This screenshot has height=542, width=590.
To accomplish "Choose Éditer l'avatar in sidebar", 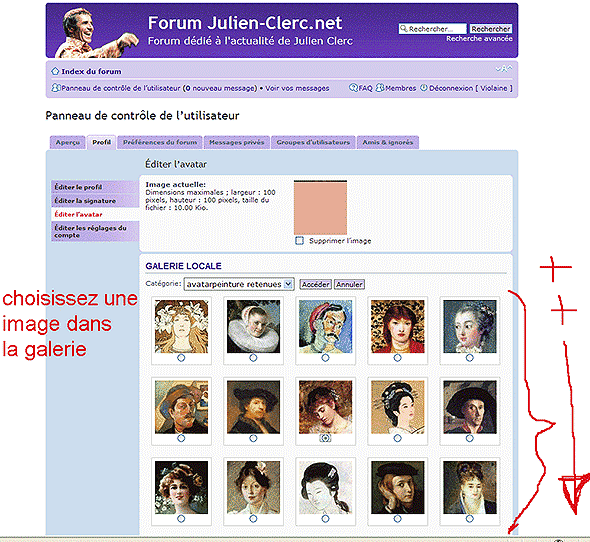I will pos(95,214).
